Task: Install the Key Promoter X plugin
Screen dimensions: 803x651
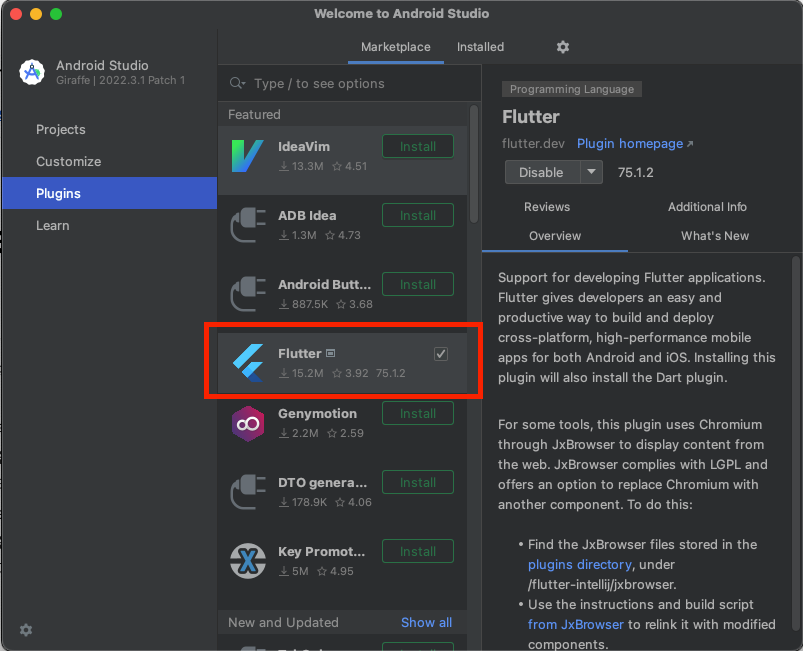Action: click(x=418, y=551)
